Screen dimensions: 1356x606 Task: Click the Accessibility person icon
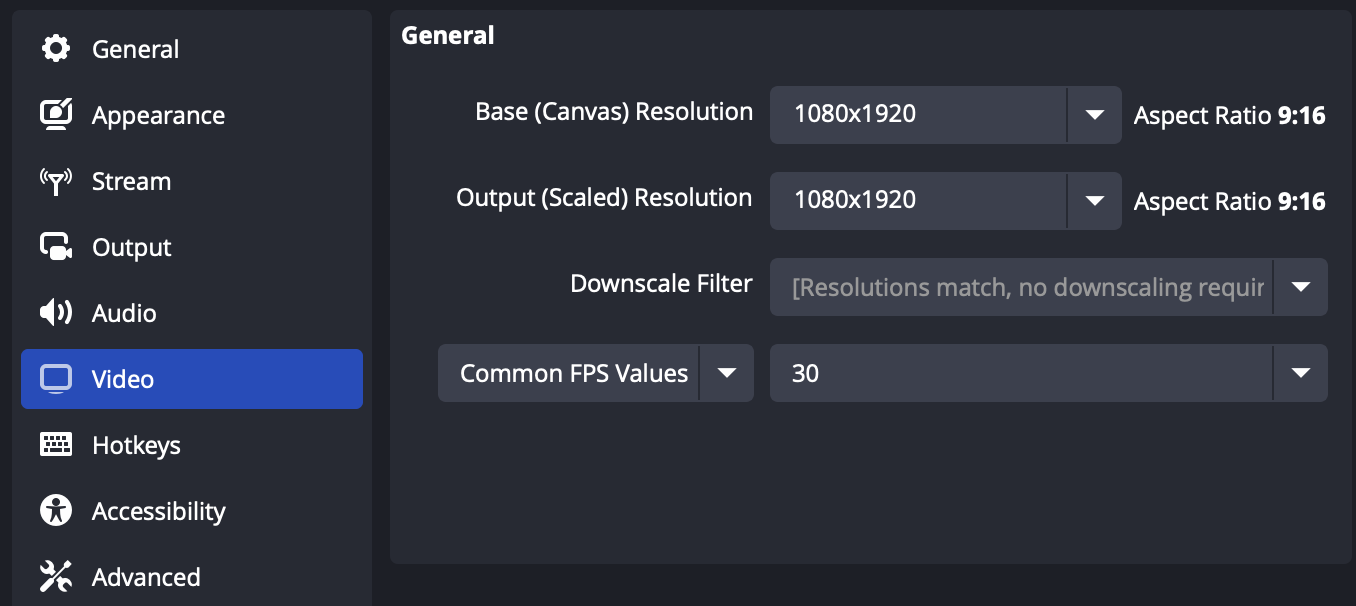coord(56,511)
